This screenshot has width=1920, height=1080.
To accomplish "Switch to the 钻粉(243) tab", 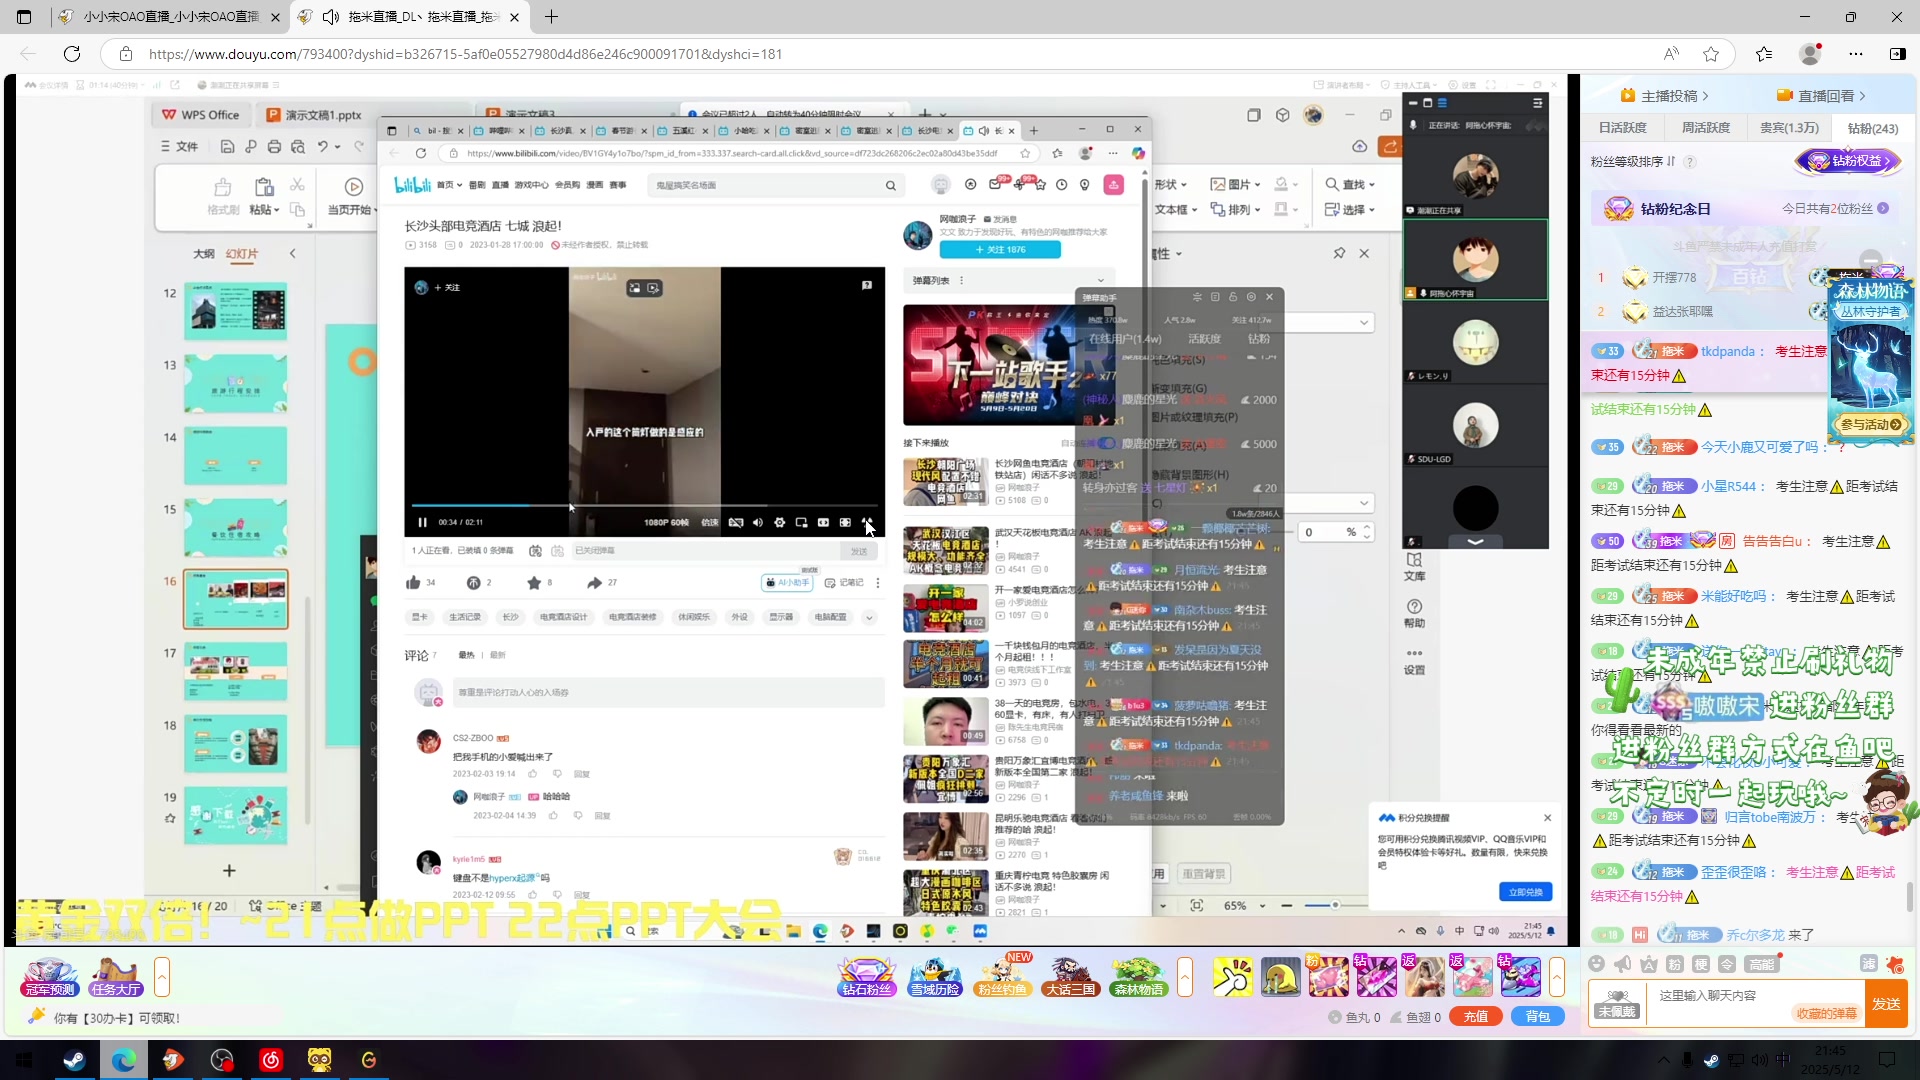I will tap(1872, 128).
